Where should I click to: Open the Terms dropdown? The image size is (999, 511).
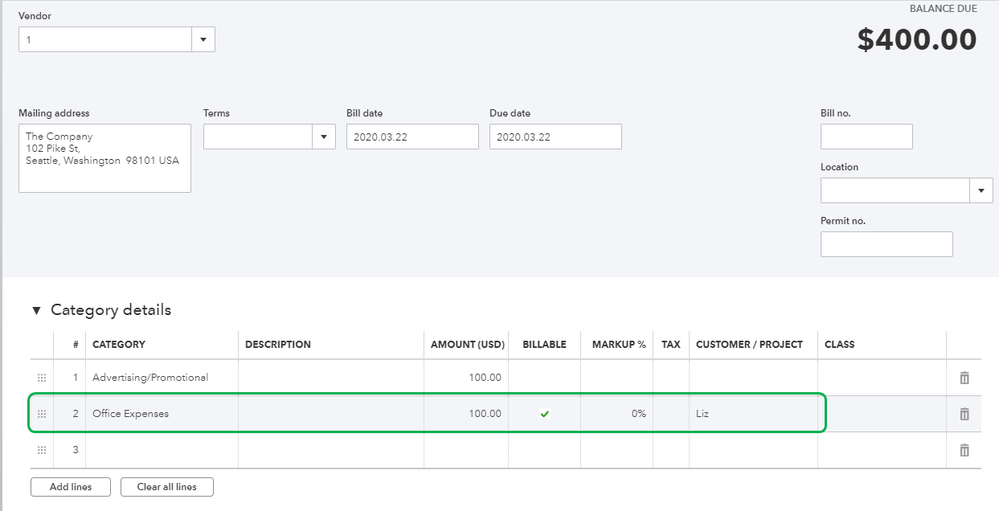point(324,137)
